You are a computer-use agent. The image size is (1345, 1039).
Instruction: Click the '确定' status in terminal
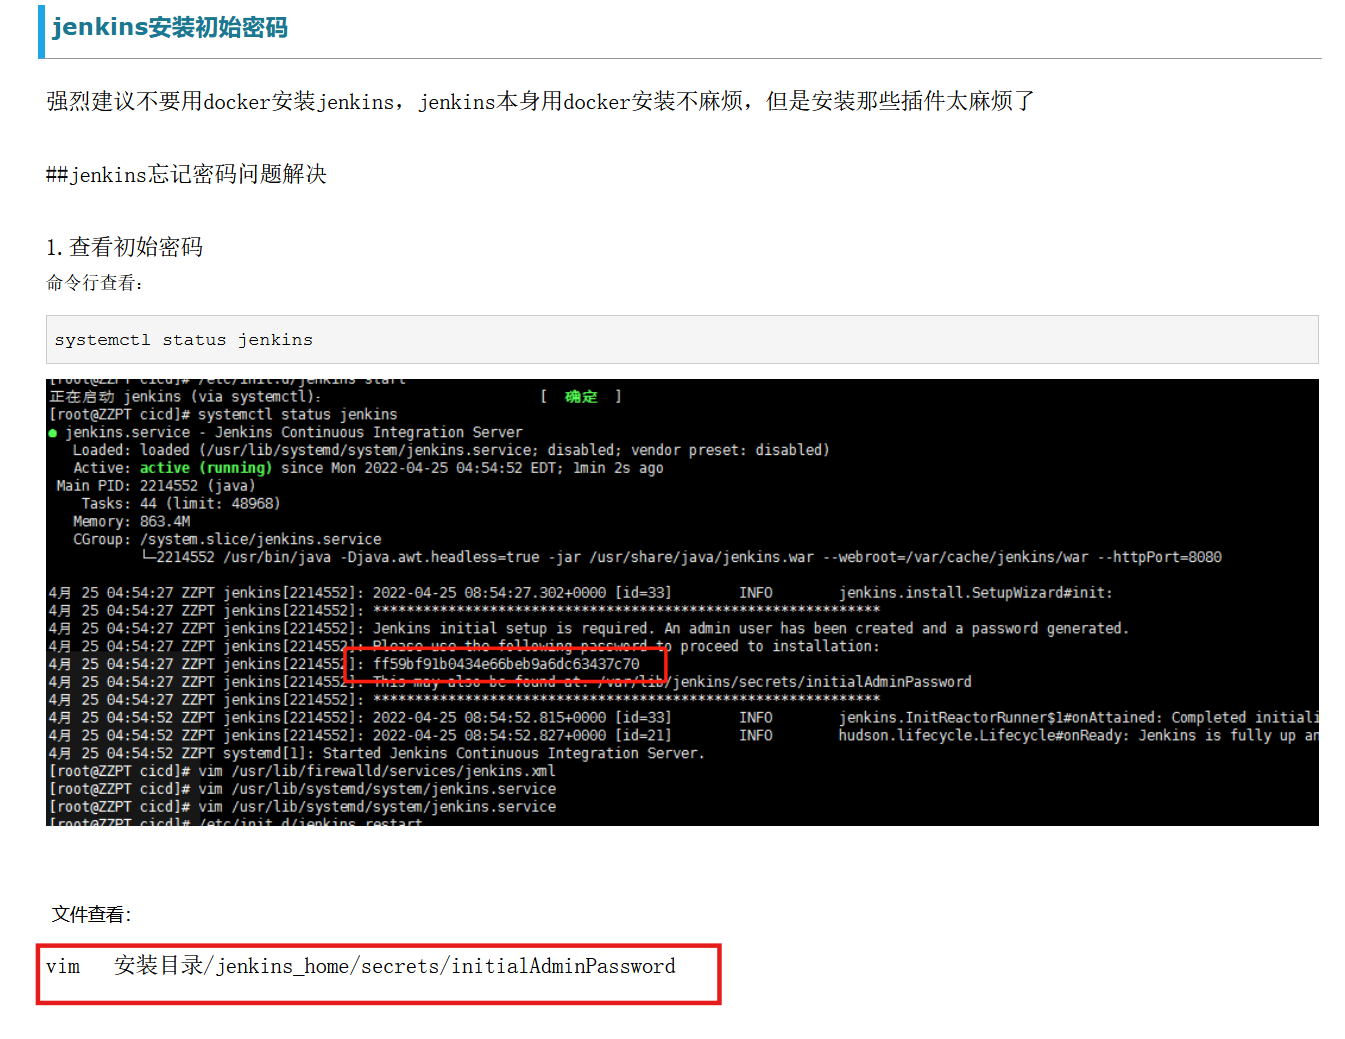pyautogui.click(x=581, y=397)
